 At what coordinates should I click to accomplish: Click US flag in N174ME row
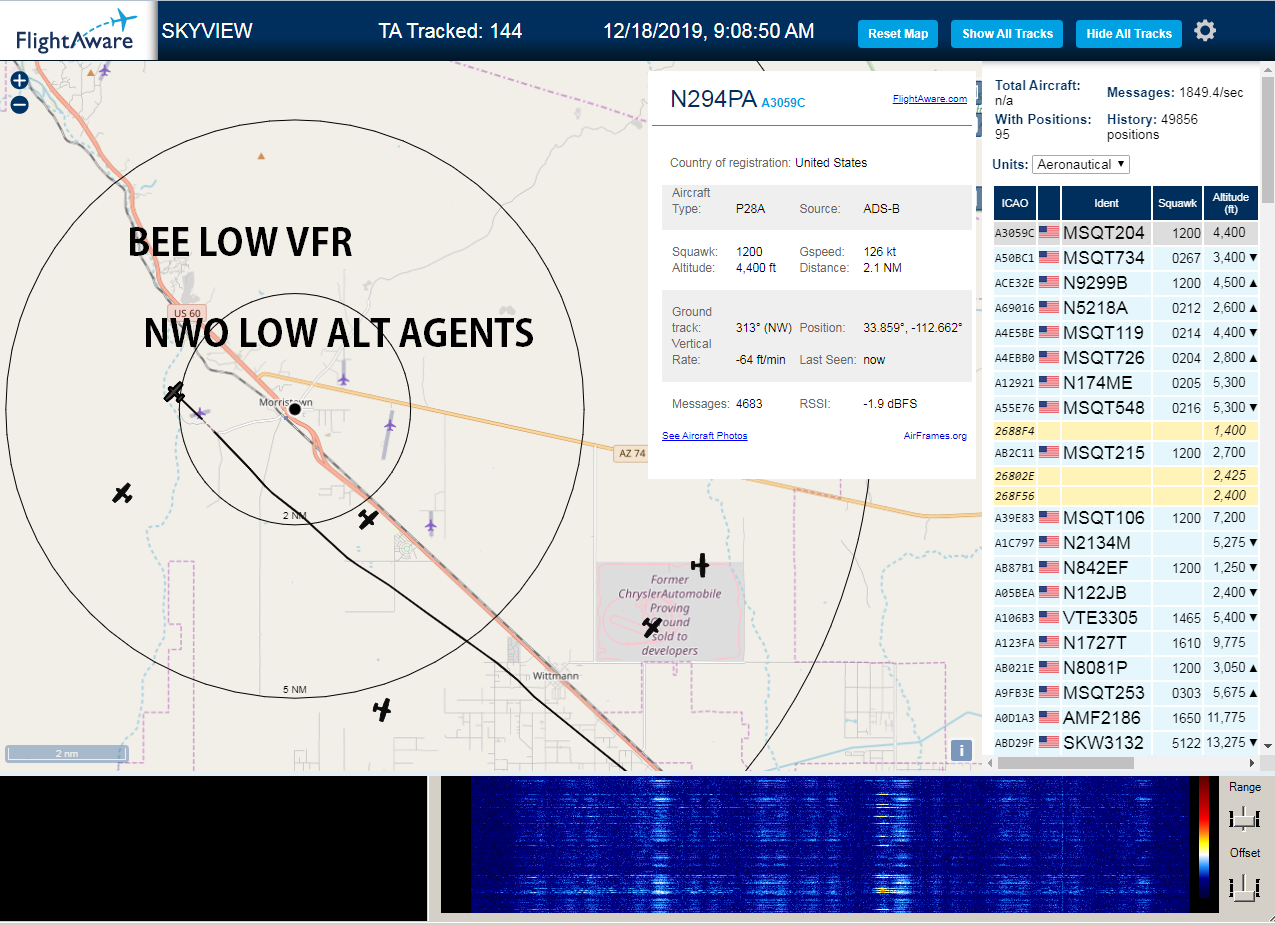tap(1049, 383)
